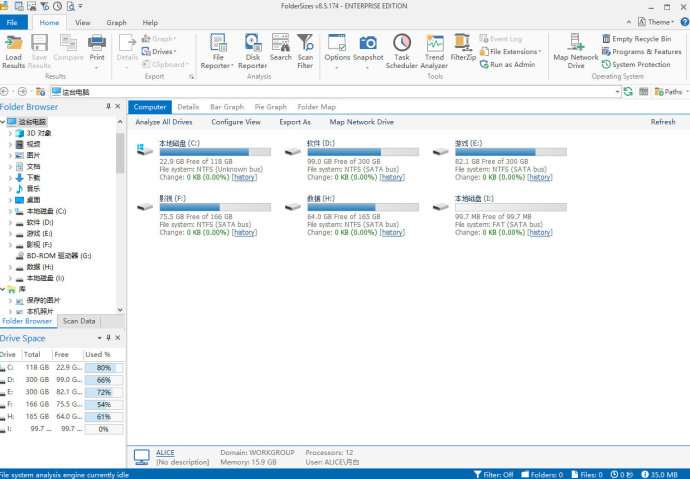Click Empty Recycle Bin
The height and width of the screenshot is (479, 690).
[635, 39]
